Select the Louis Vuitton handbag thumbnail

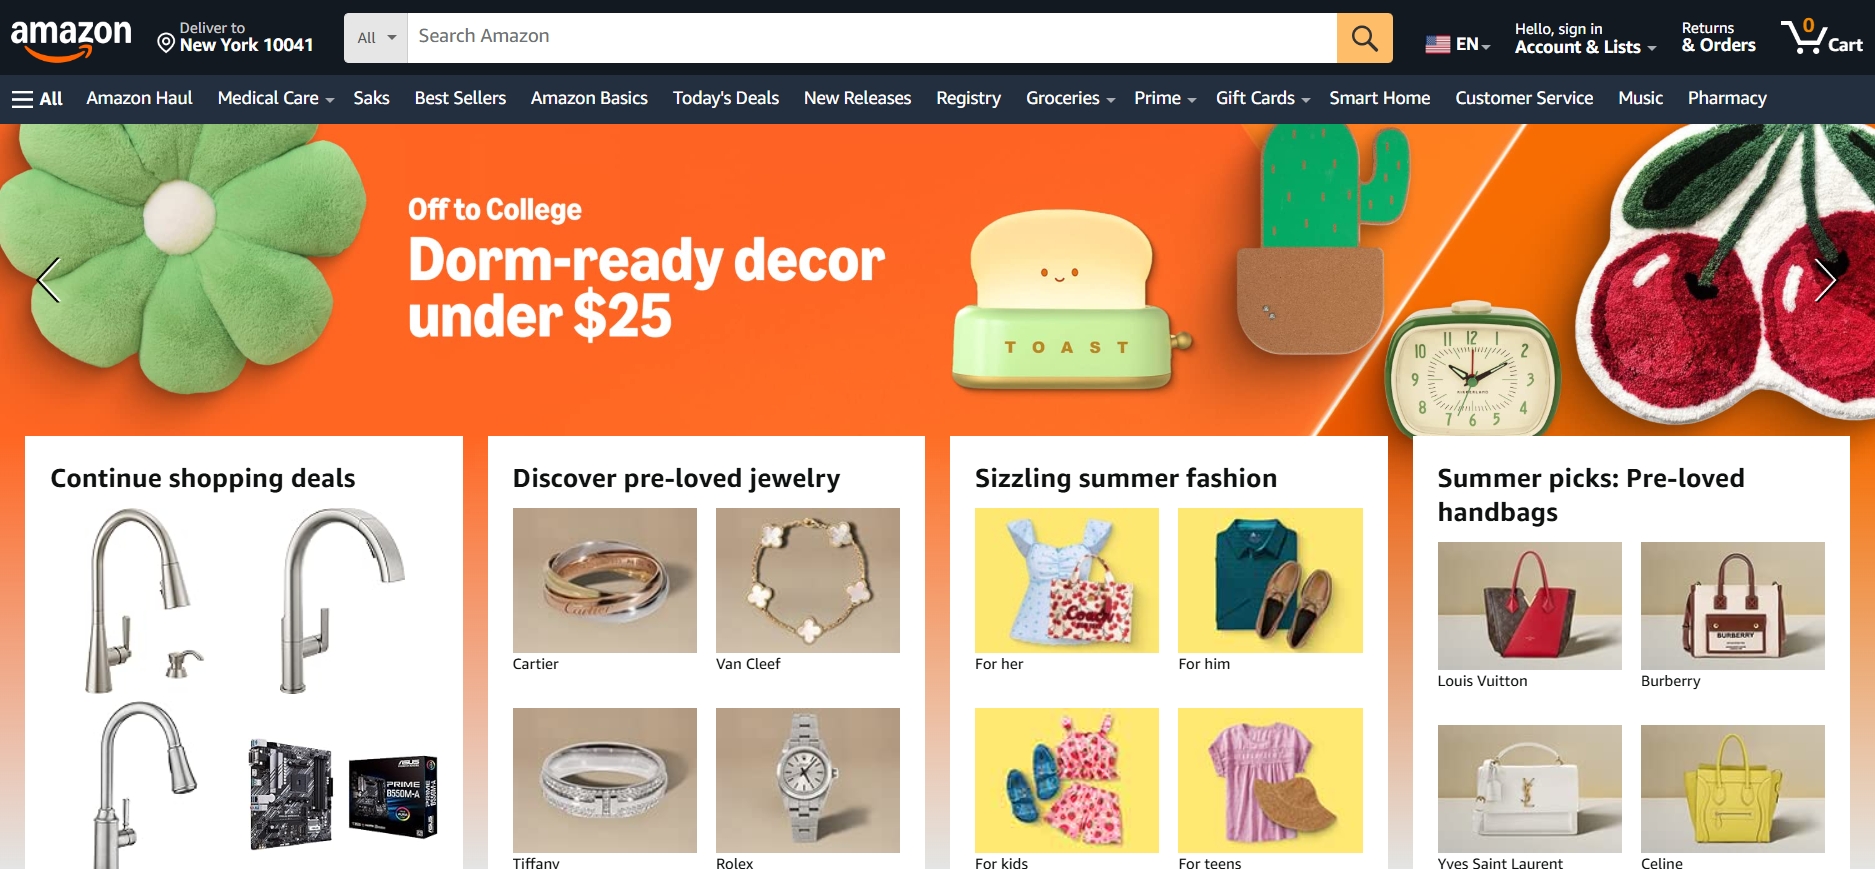1529,605
